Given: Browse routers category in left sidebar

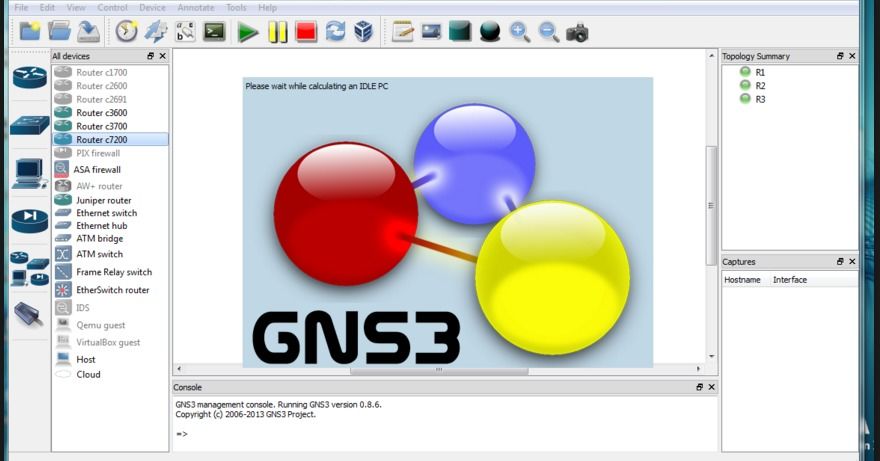Looking at the screenshot, I should tap(30, 77).
